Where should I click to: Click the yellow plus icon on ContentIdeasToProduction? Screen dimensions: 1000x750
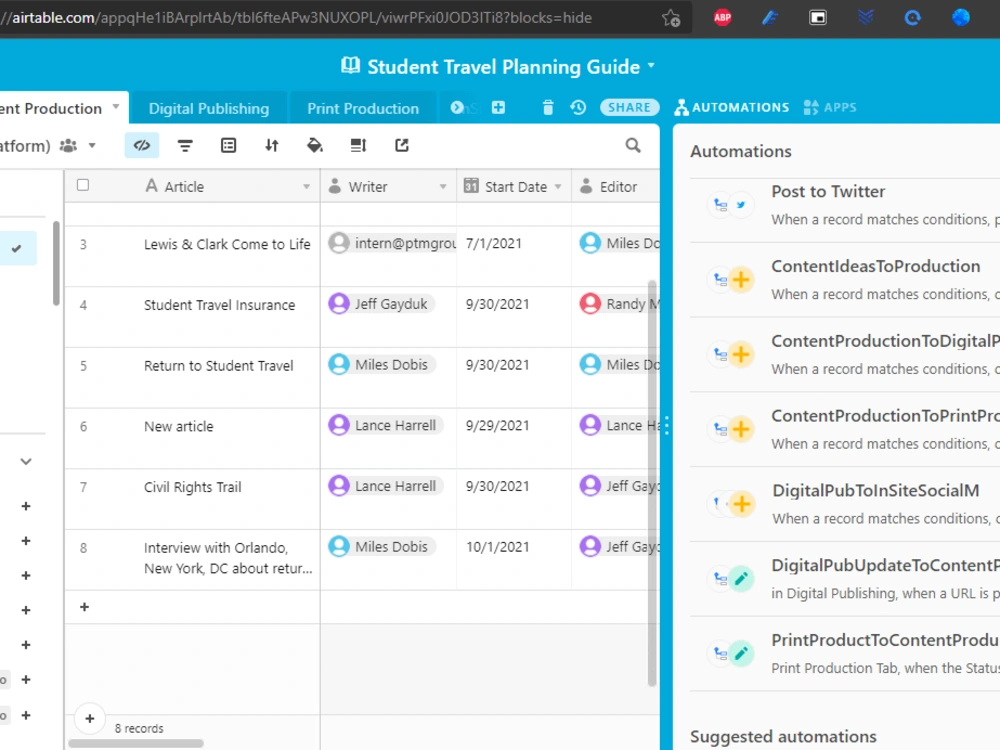(741, 279)
